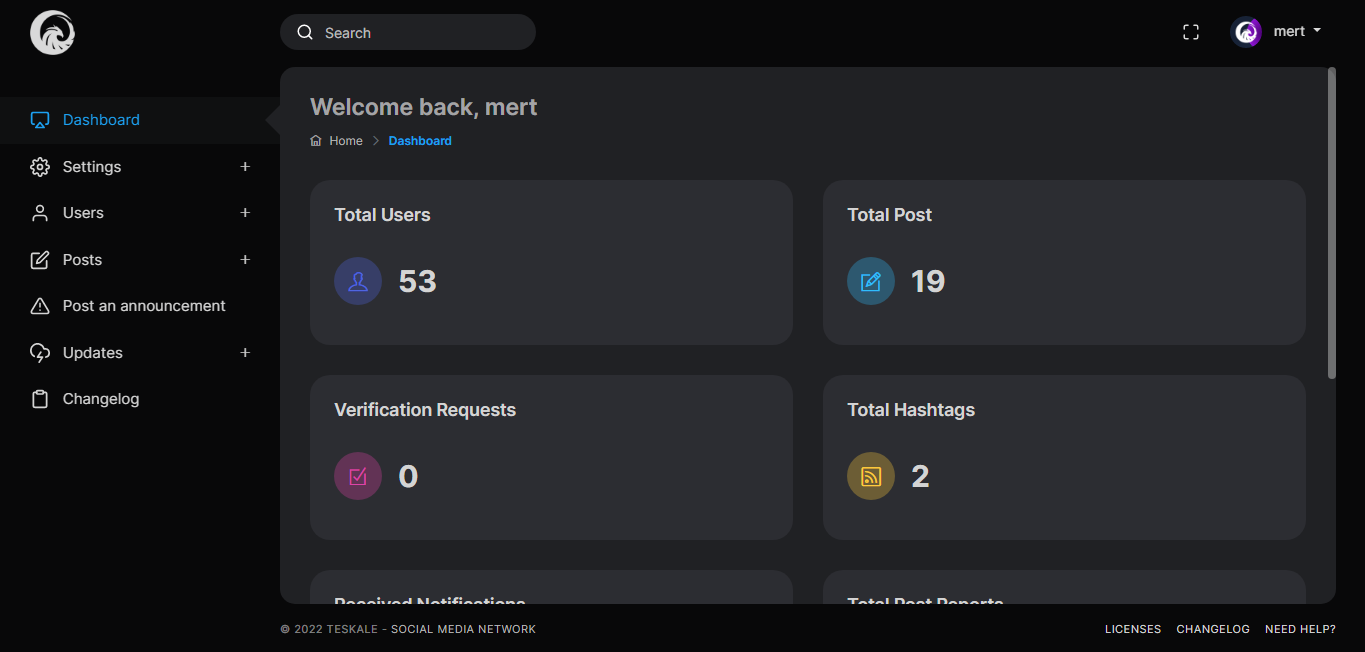Screen dimensions: 1365x652
Task: Click the fullscreen toggle icon
Action: 1190,32
